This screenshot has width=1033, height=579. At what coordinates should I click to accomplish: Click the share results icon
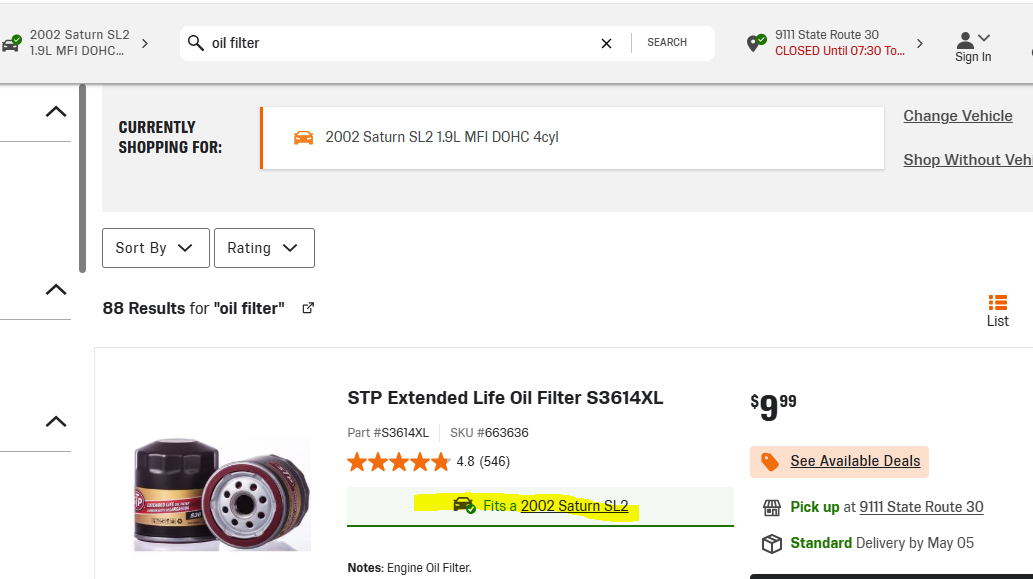coord(308,308)
